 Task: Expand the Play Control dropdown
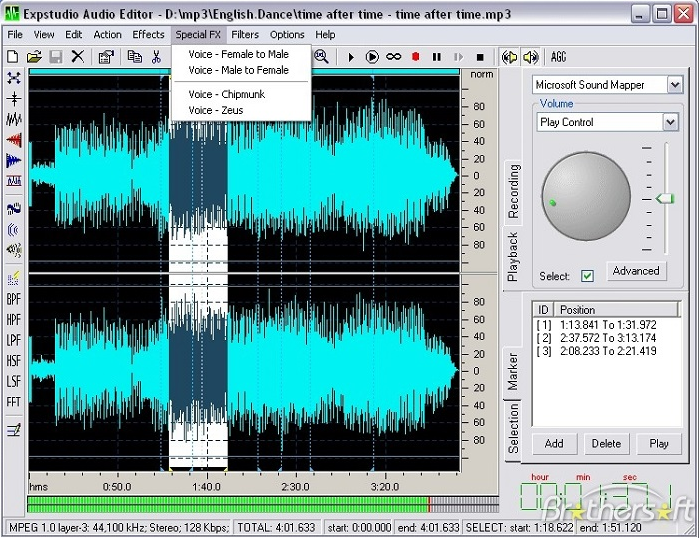pyautogui.click(x=670, y=122)
